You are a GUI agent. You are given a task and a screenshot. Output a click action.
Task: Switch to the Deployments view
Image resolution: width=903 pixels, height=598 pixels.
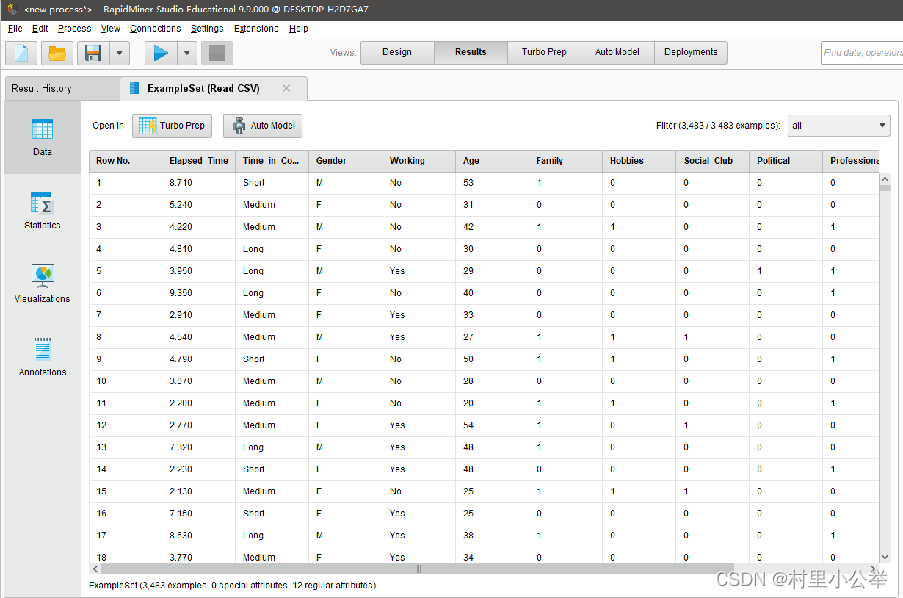[691, 52]
